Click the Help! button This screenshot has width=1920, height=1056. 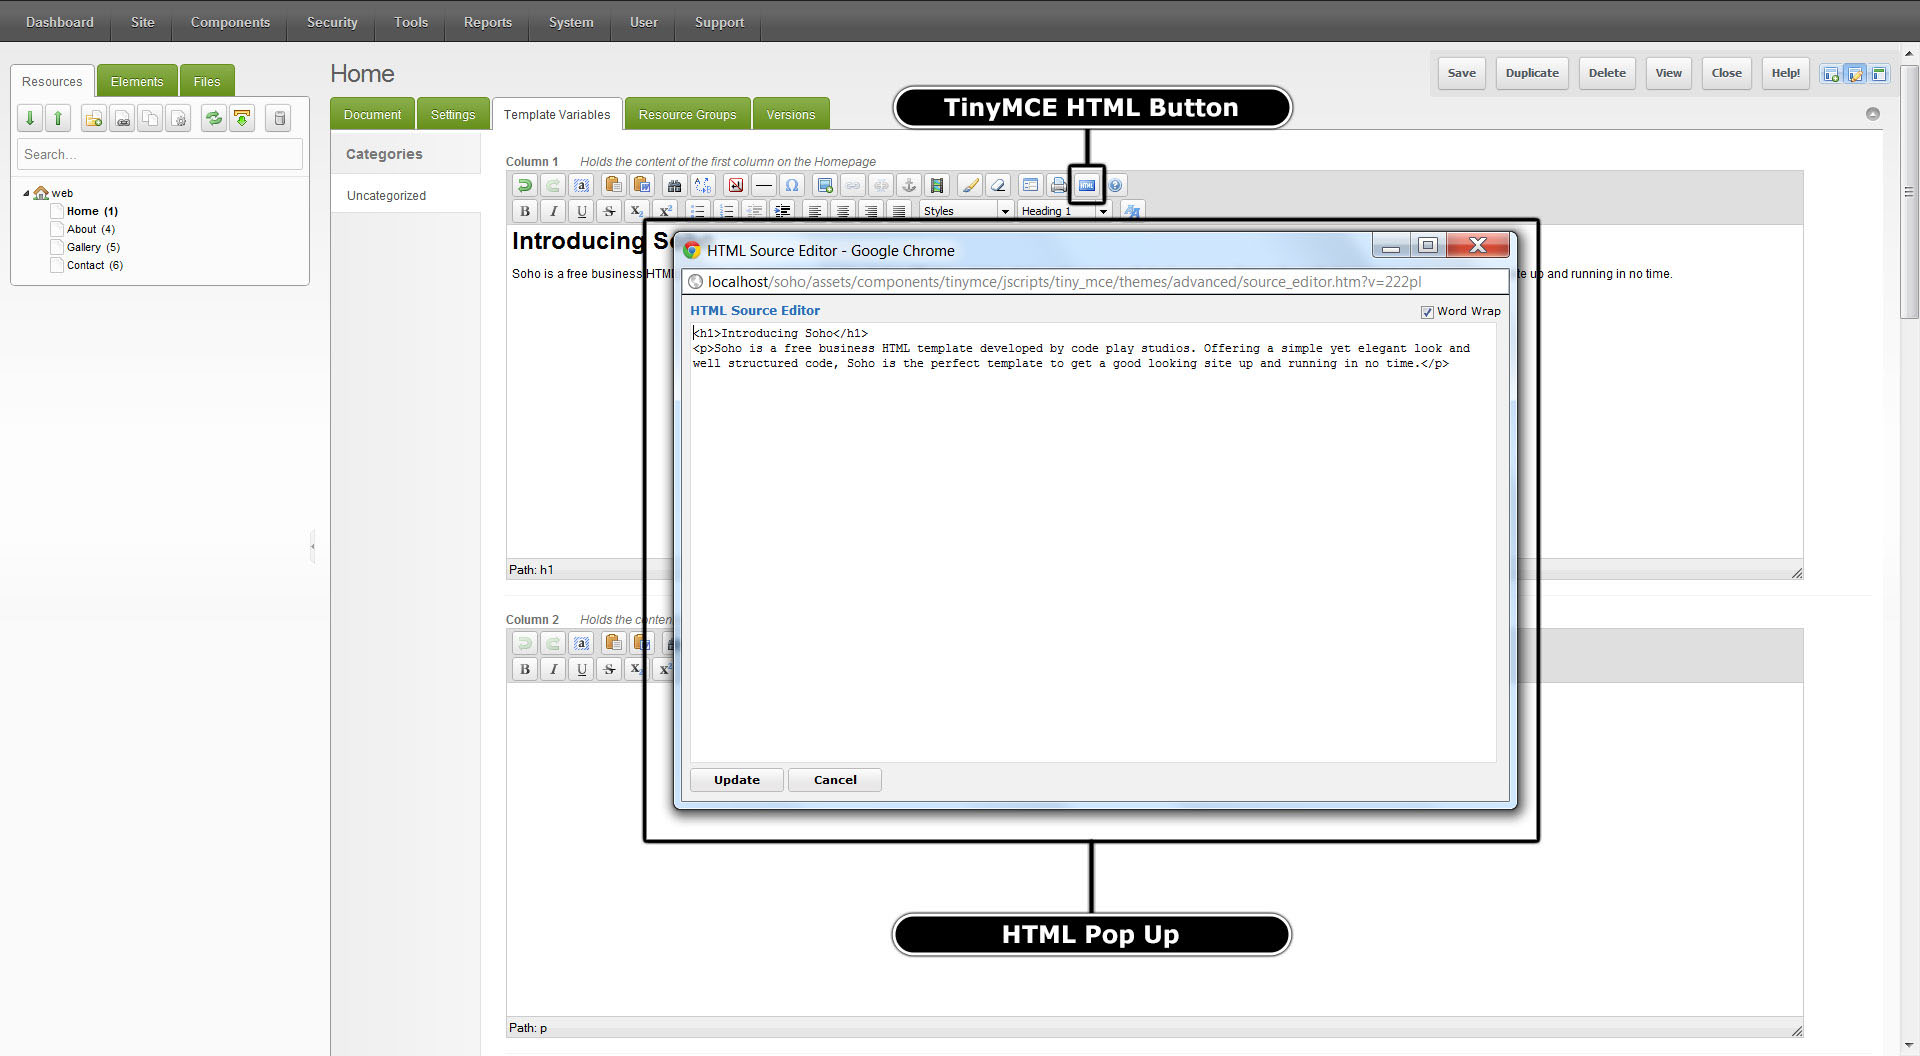tap(1785, 73)
